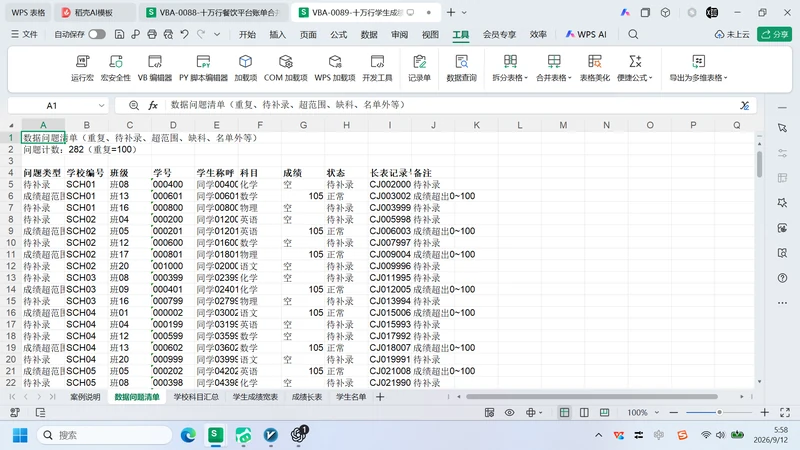Click the zoom slider handle
Image resolution: width=800 pixels, height=450 pixels.
pos(719,412)
